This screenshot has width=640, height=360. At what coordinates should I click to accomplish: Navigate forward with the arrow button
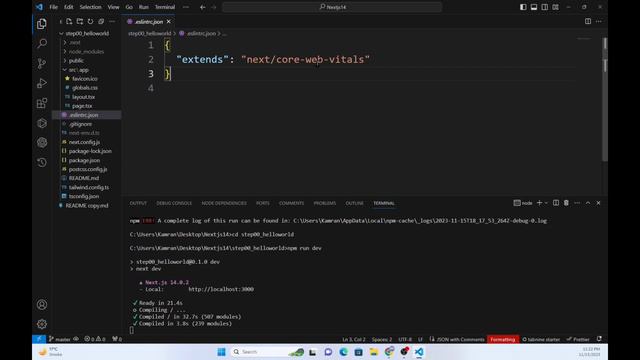coord(213,7)
